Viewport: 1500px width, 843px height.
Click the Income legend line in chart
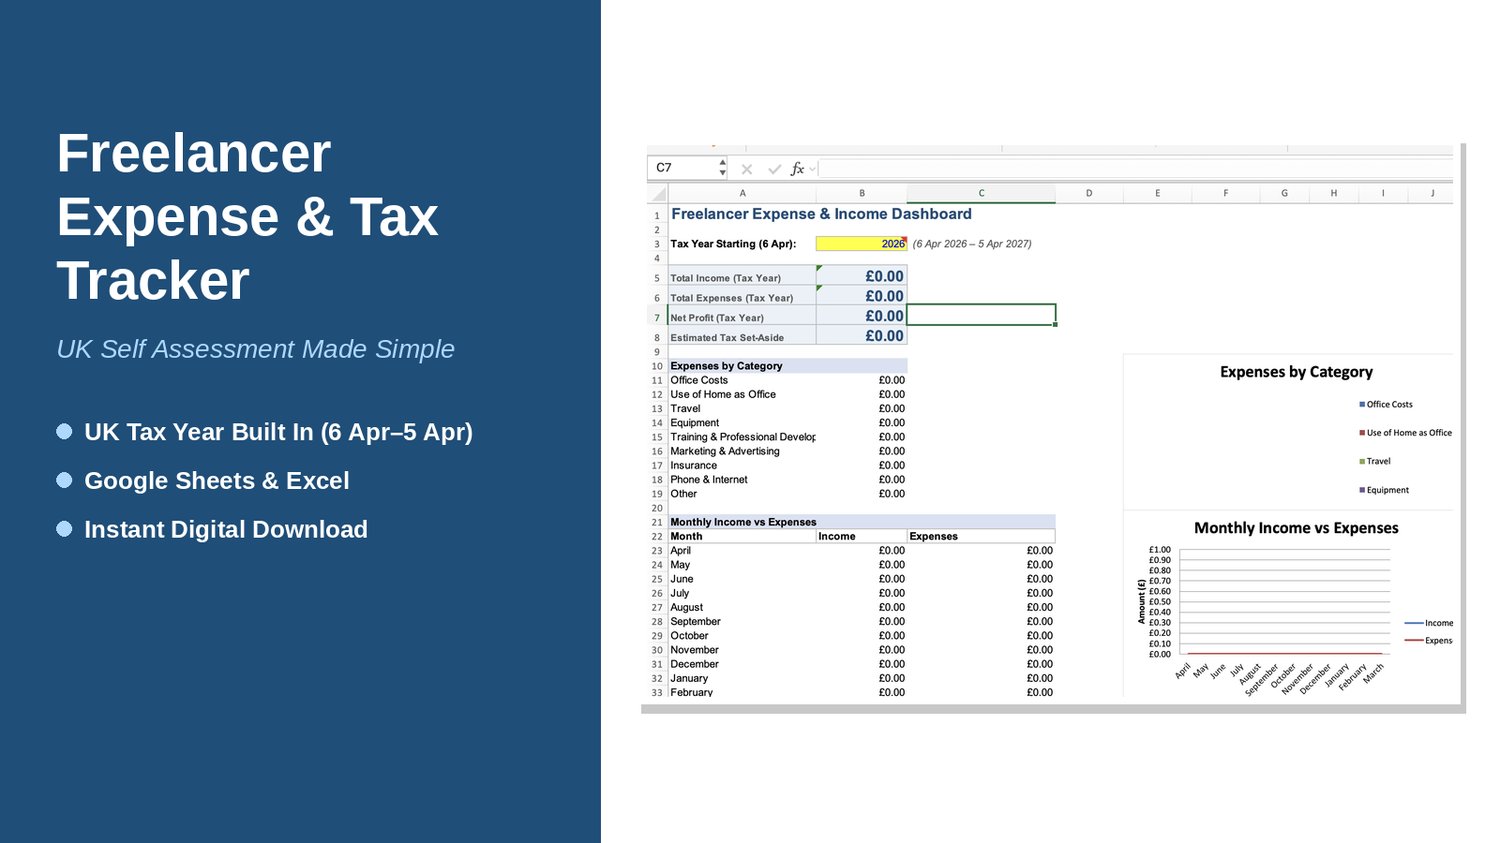[1413, 623]
